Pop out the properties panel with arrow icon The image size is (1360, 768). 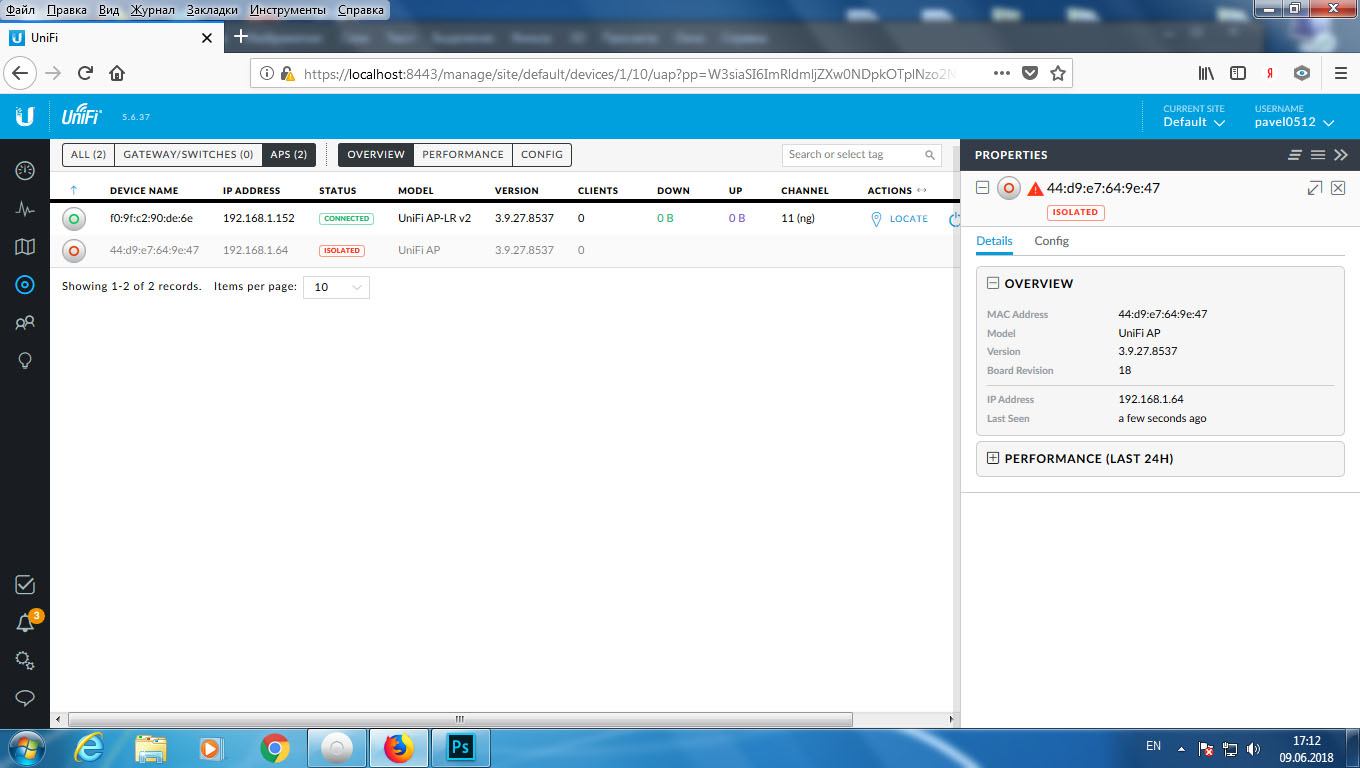pos(1315,188)
